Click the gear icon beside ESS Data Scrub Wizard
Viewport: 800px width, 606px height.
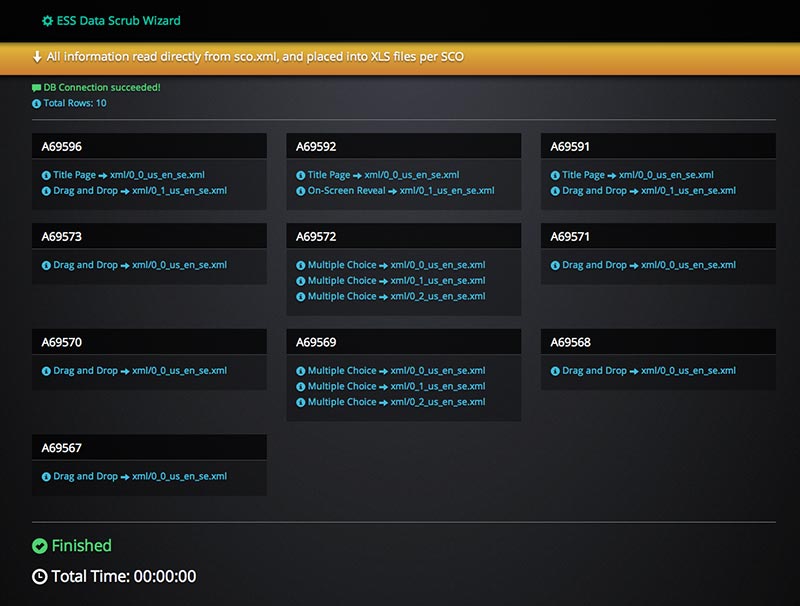(47, 20)
